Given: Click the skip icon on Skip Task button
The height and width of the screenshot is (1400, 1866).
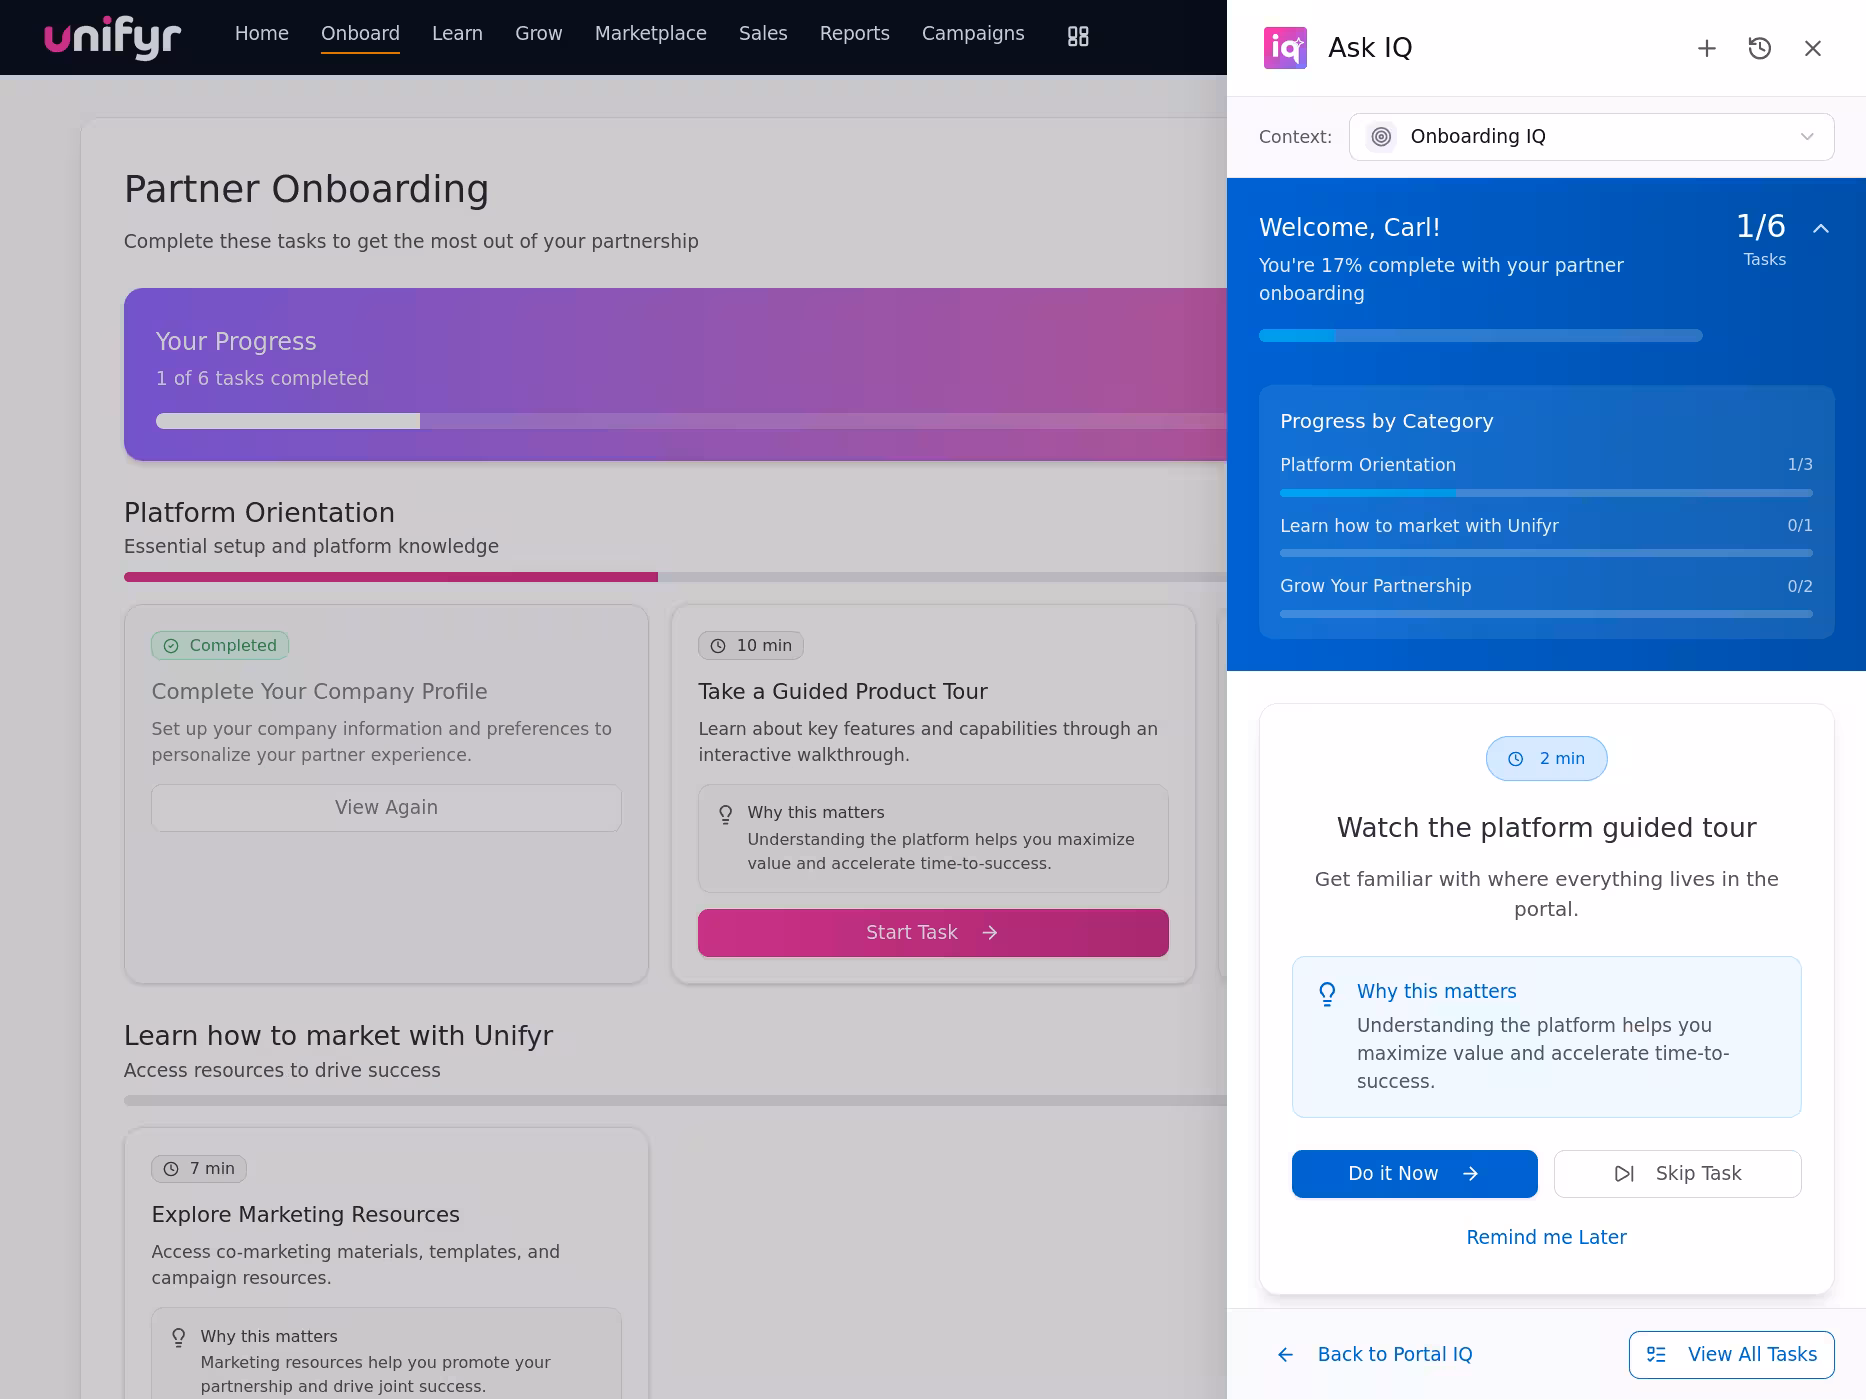Looking at the screenshot, I should (1624, 1173).
